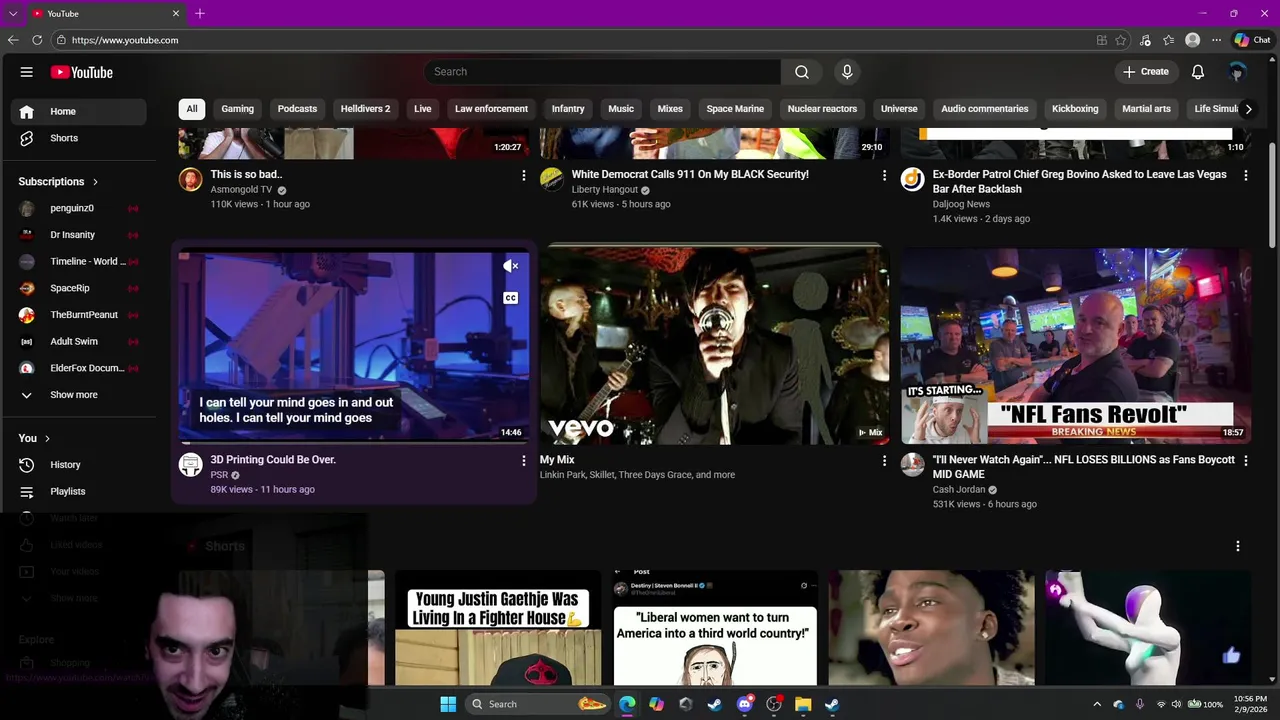
Task: Select the 'Gaming' filter chip
Action: 238,109
